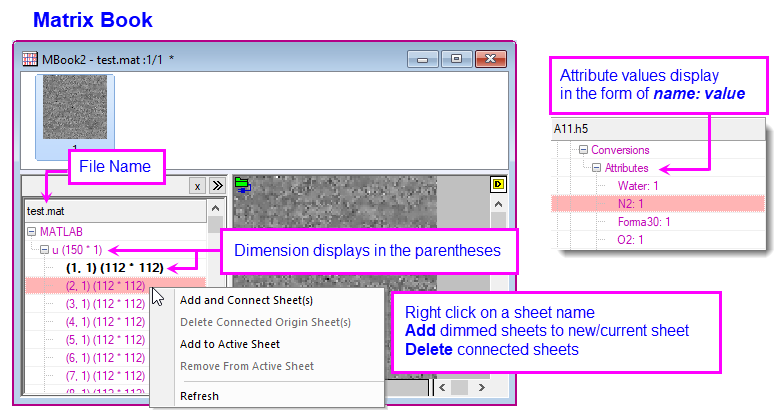Screen dimensions: 774x410
Task: Click the double-chevron collapse panel button
Action: coord(218,186)
